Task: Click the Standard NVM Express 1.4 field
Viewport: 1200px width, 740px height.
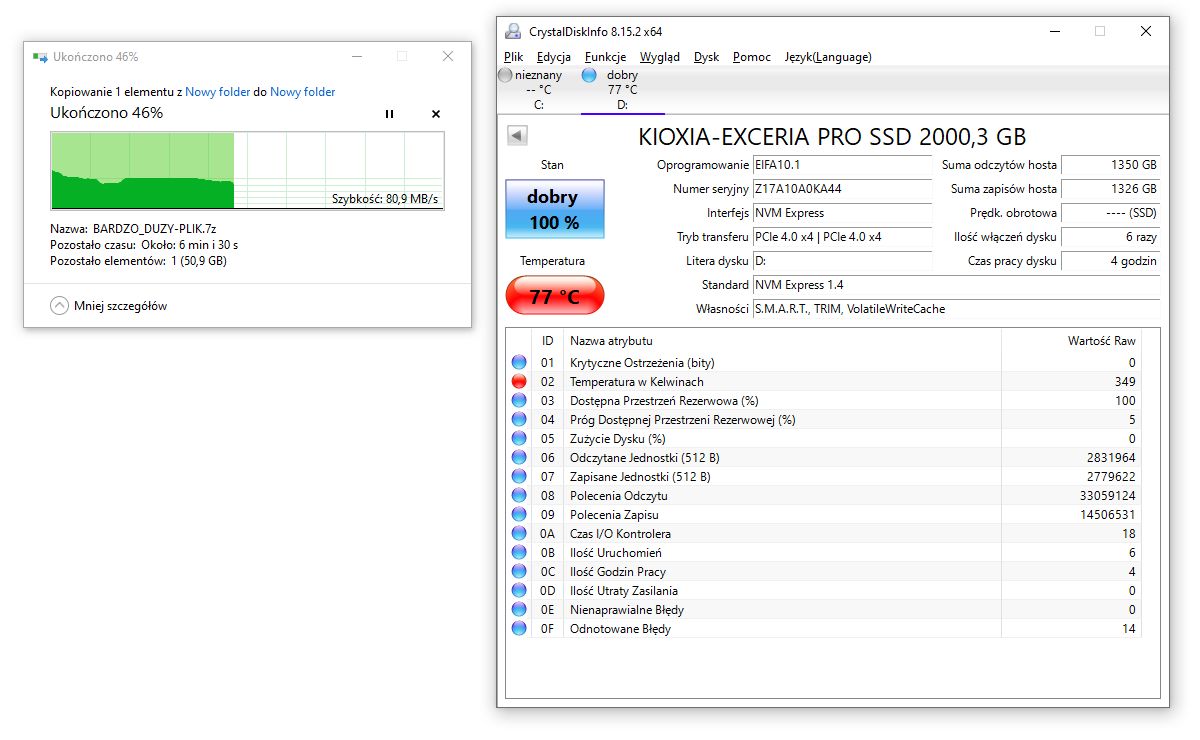Action: click(956, 285)
